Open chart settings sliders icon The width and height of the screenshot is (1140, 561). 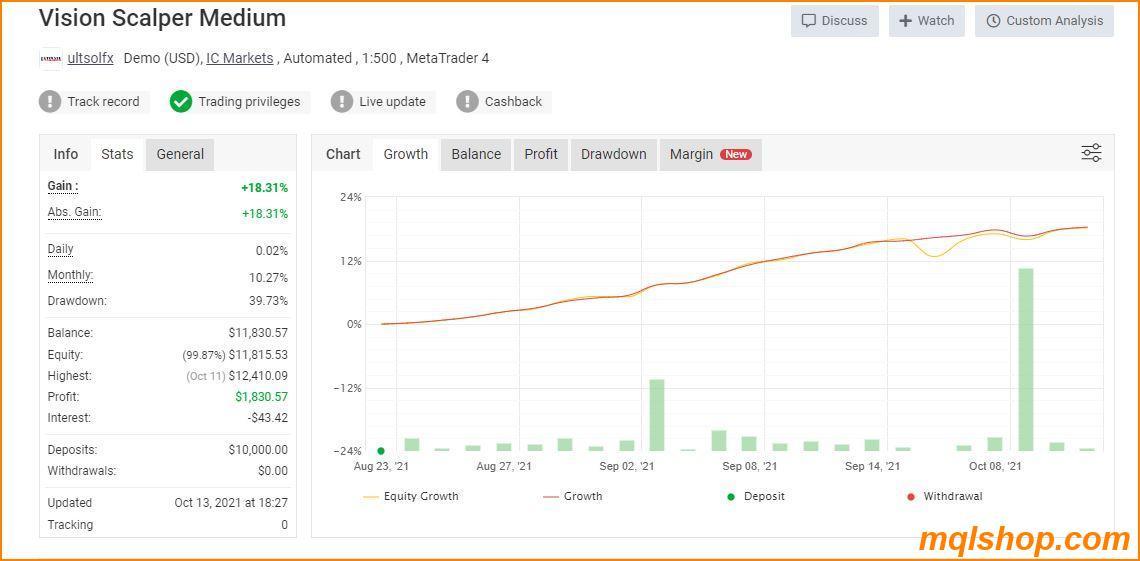[x=1091, y=153]
